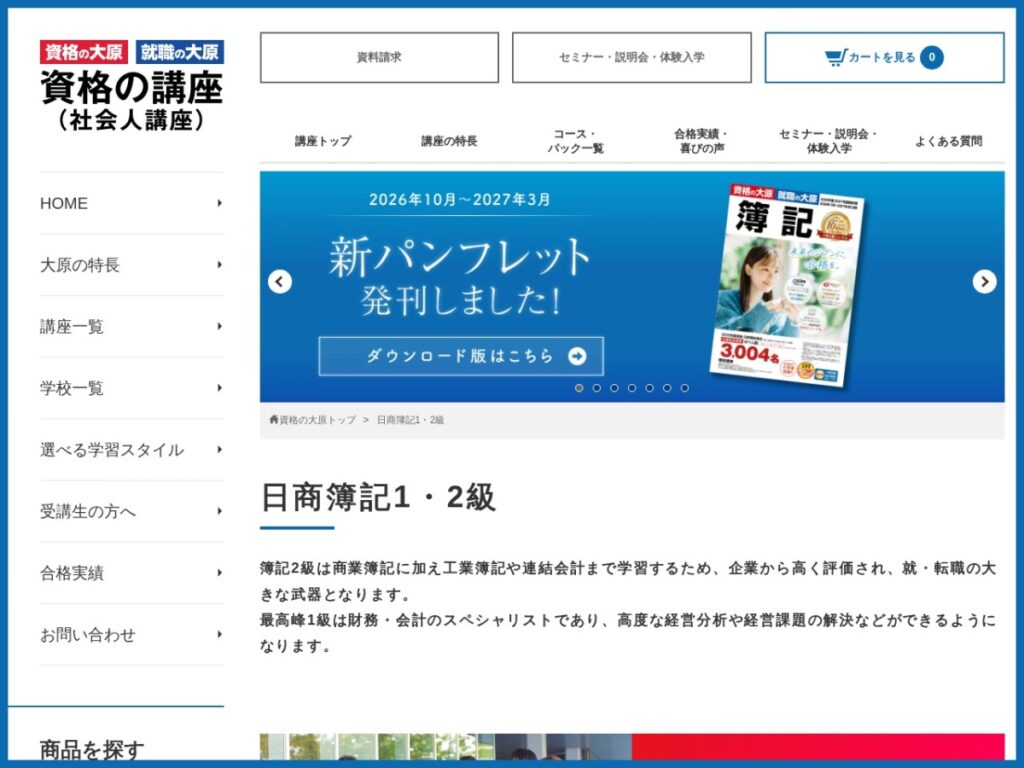Select the second carousel dot
1024x768 pixels.
[597, 388]
